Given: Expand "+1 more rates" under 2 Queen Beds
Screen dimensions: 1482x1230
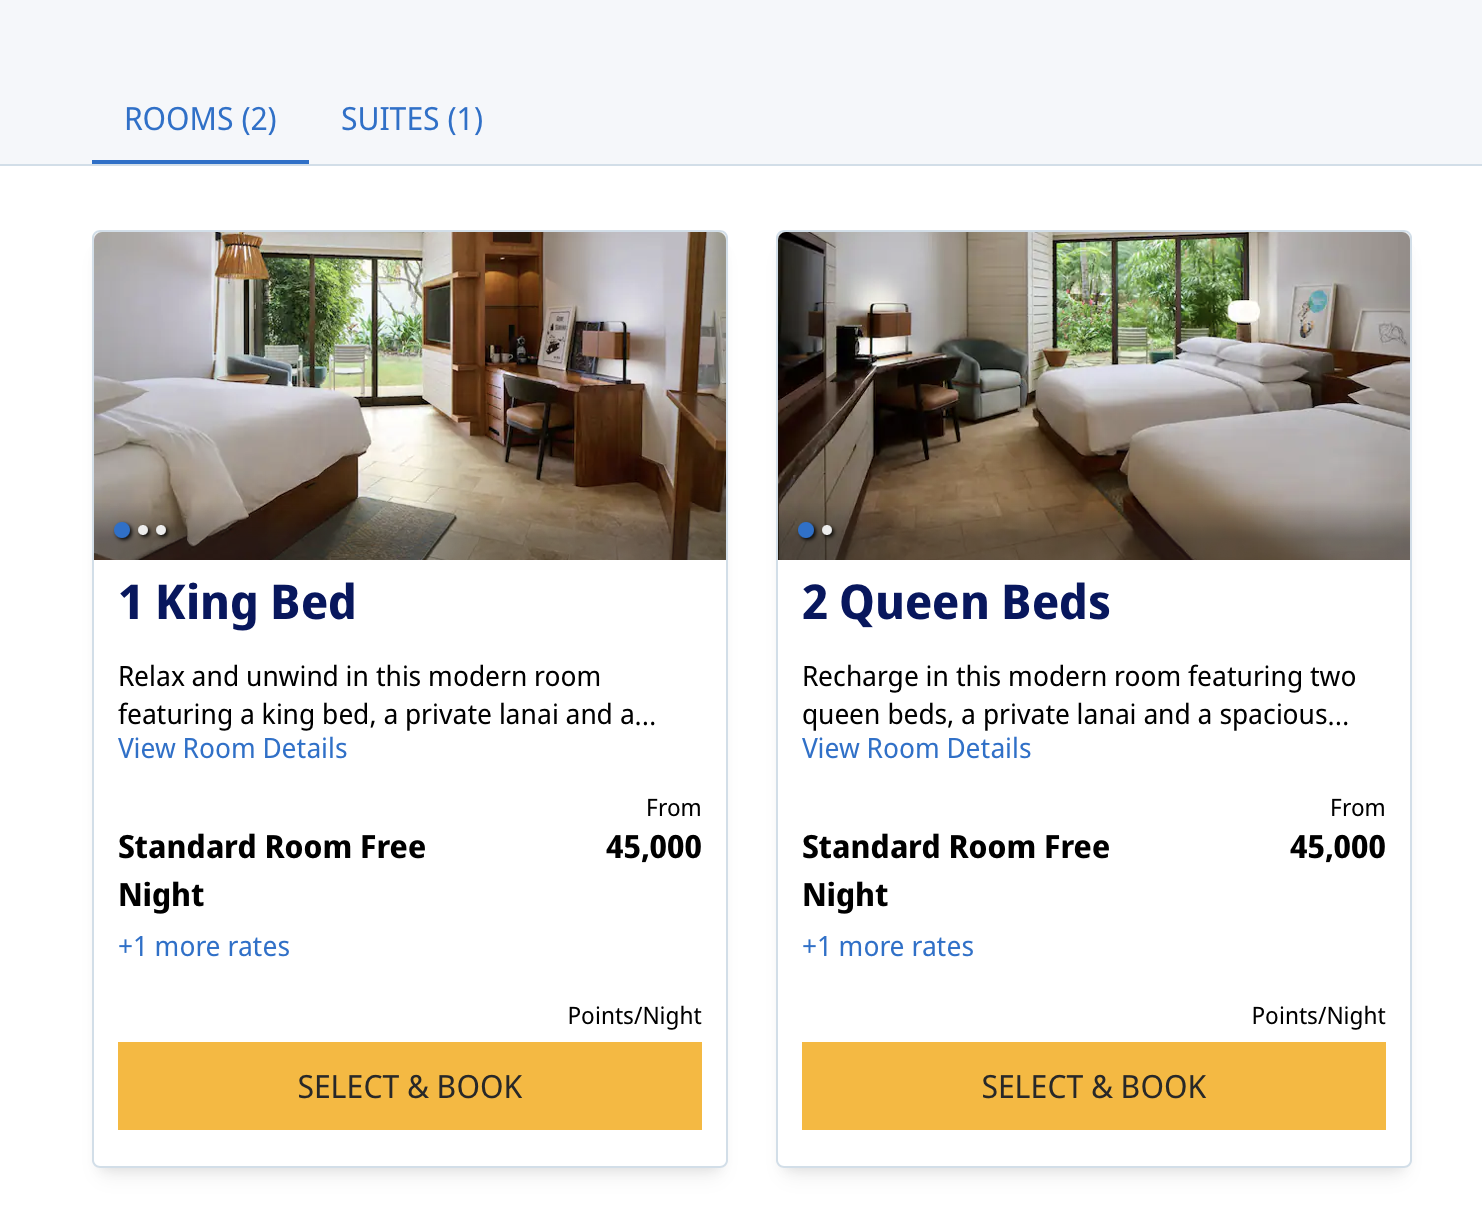Looking at the screenshot, I should tap(888, 947).
